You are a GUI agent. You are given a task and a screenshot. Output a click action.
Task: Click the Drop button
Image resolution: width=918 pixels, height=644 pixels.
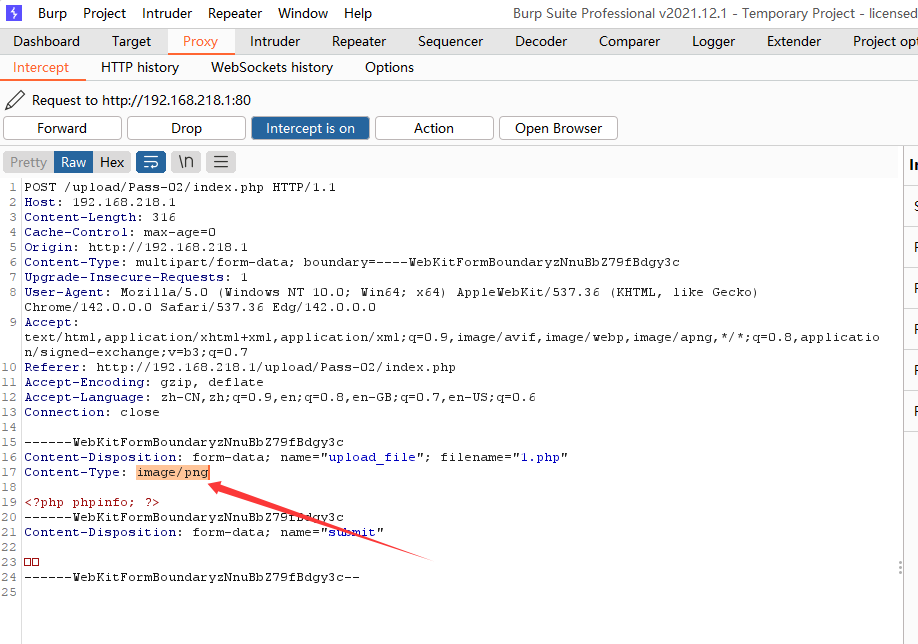pos(186,128)
